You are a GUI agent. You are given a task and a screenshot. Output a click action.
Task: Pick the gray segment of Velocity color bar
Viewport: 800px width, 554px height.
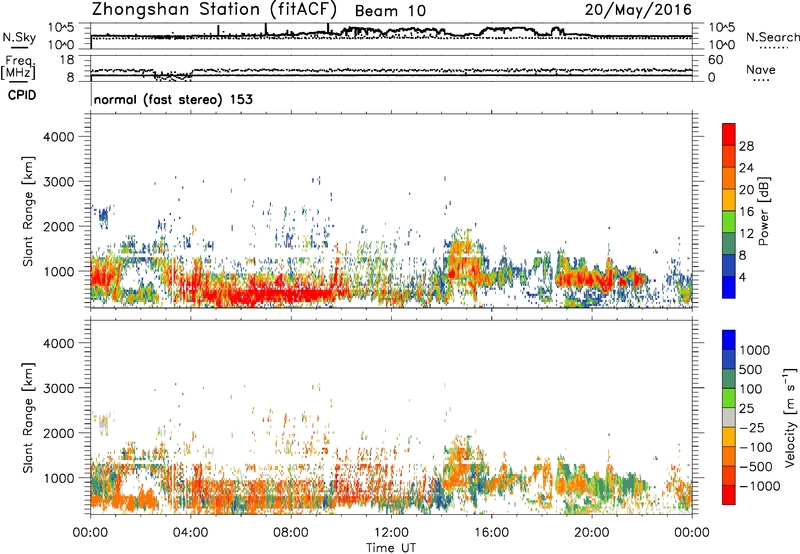point(729,417)
